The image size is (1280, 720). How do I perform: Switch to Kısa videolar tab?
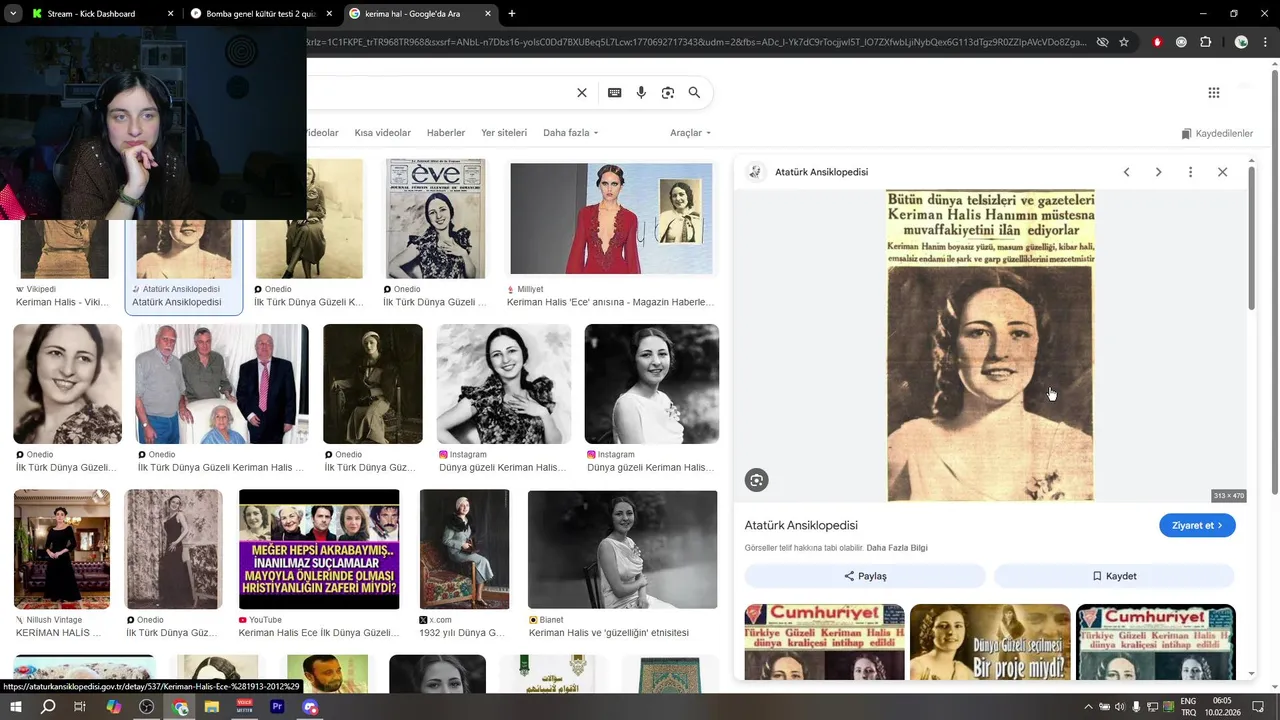[382, 133]
